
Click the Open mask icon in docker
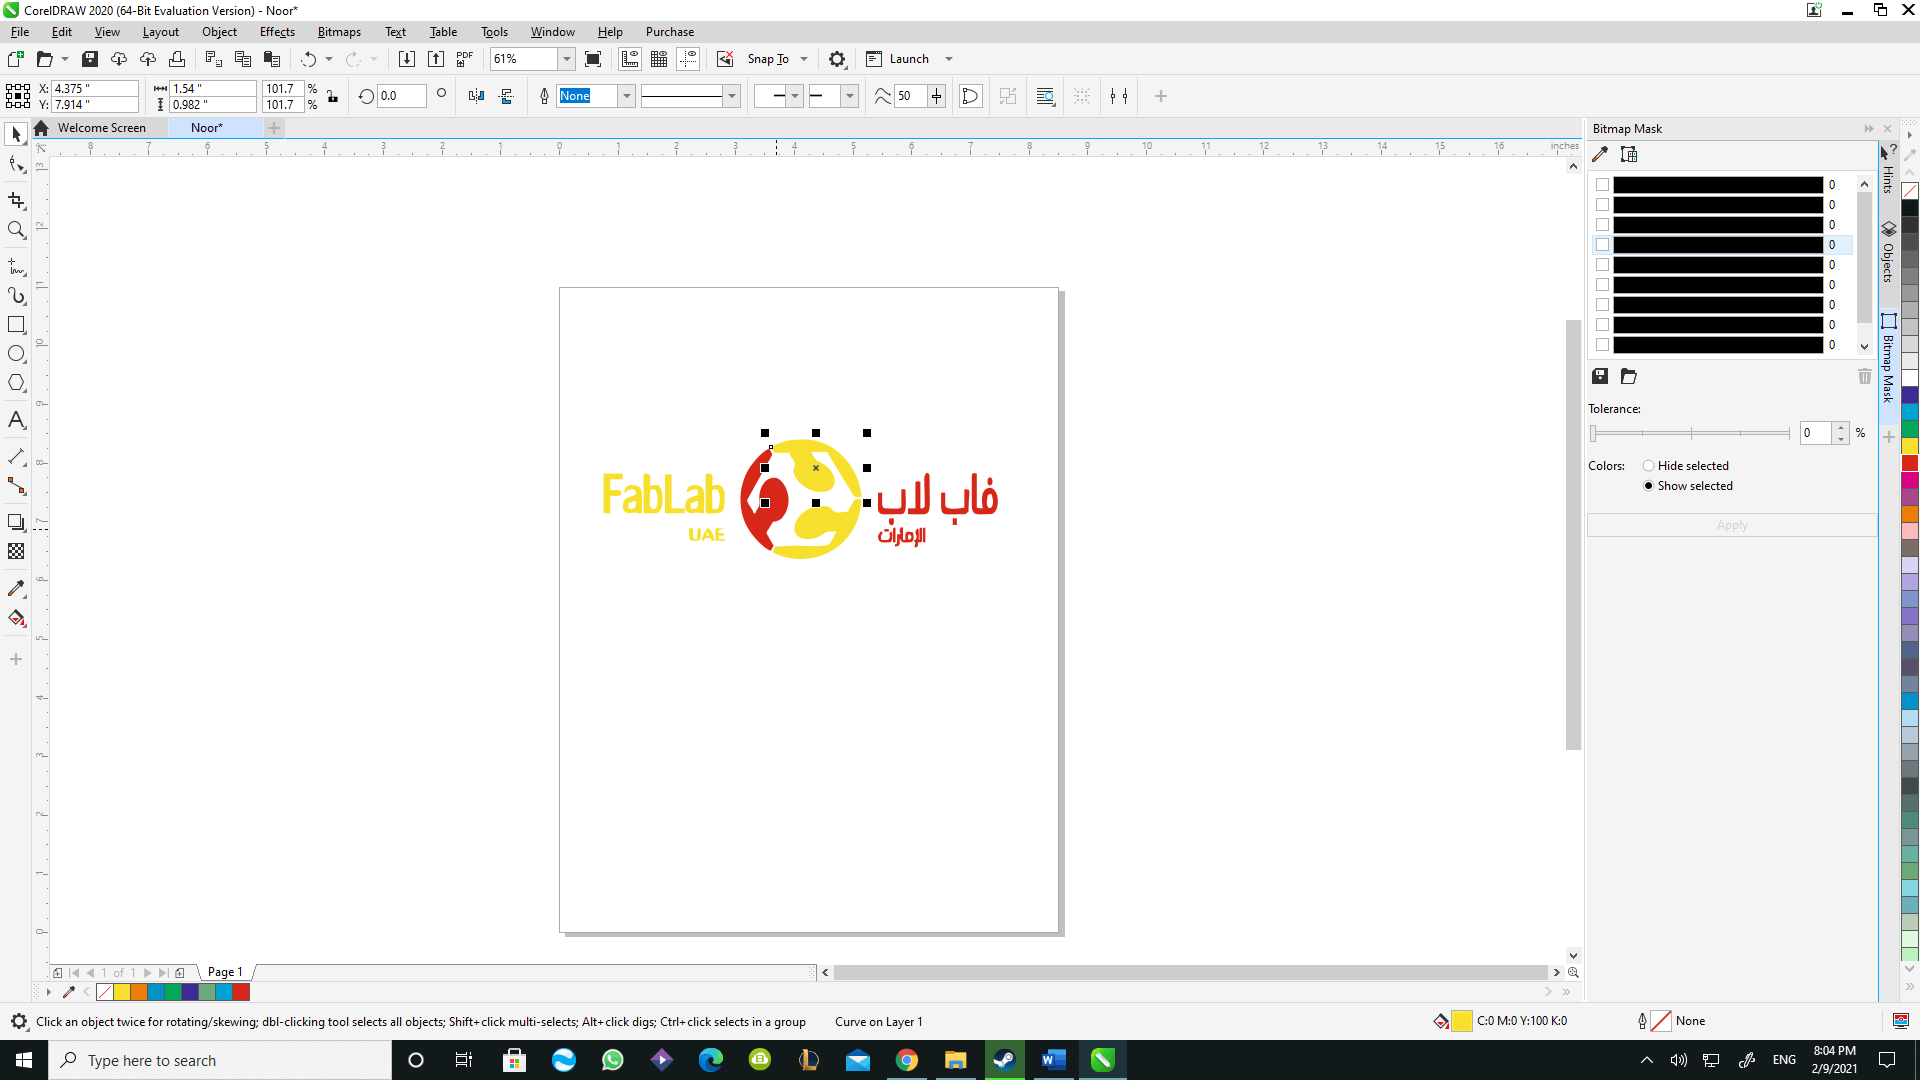coord(1629,376)
